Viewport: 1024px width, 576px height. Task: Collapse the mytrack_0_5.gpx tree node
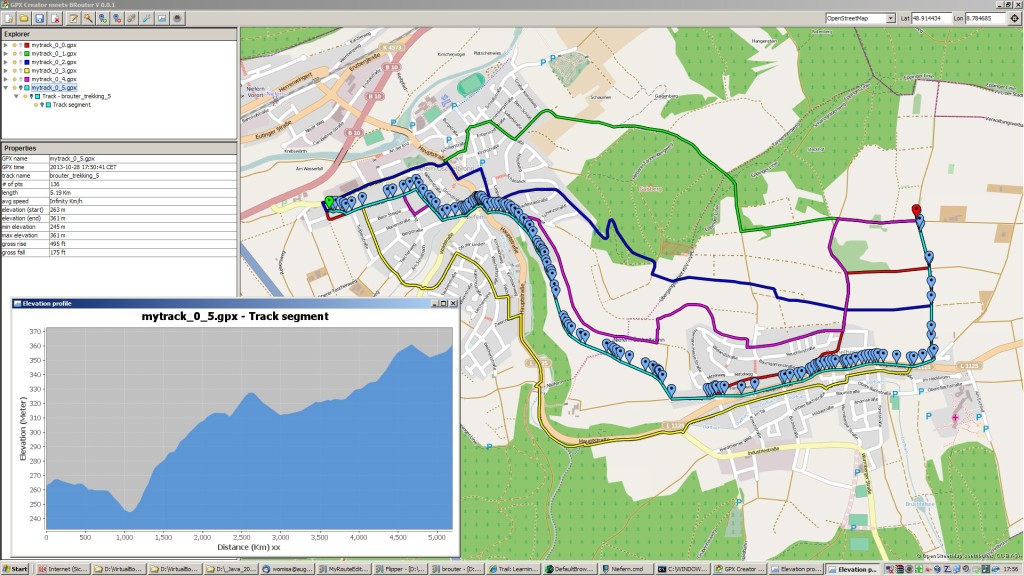pos(6,88)
